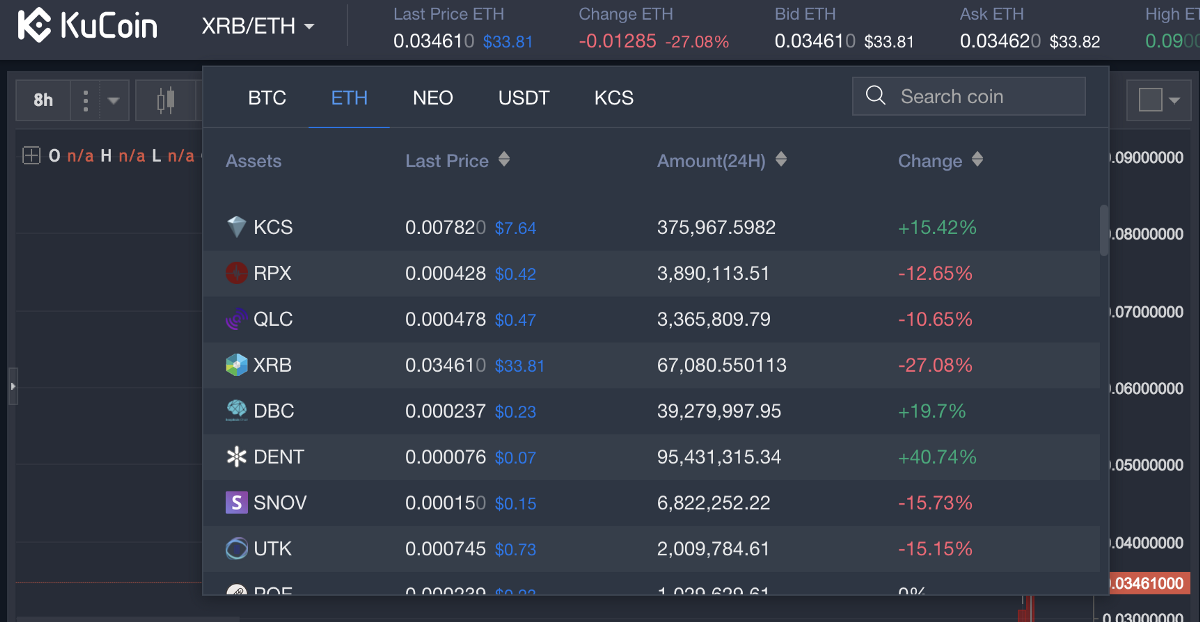Screen dimensions: 1200x622
Task: Click the search magnifier icon
Action: pyautogui.click(x=876, y=96)
